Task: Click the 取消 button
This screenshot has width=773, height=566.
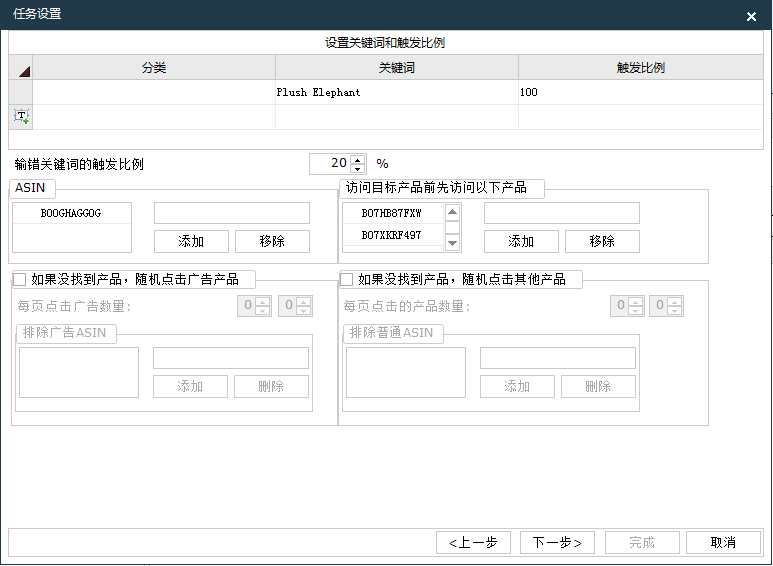Action: click(x=723, y=542)
